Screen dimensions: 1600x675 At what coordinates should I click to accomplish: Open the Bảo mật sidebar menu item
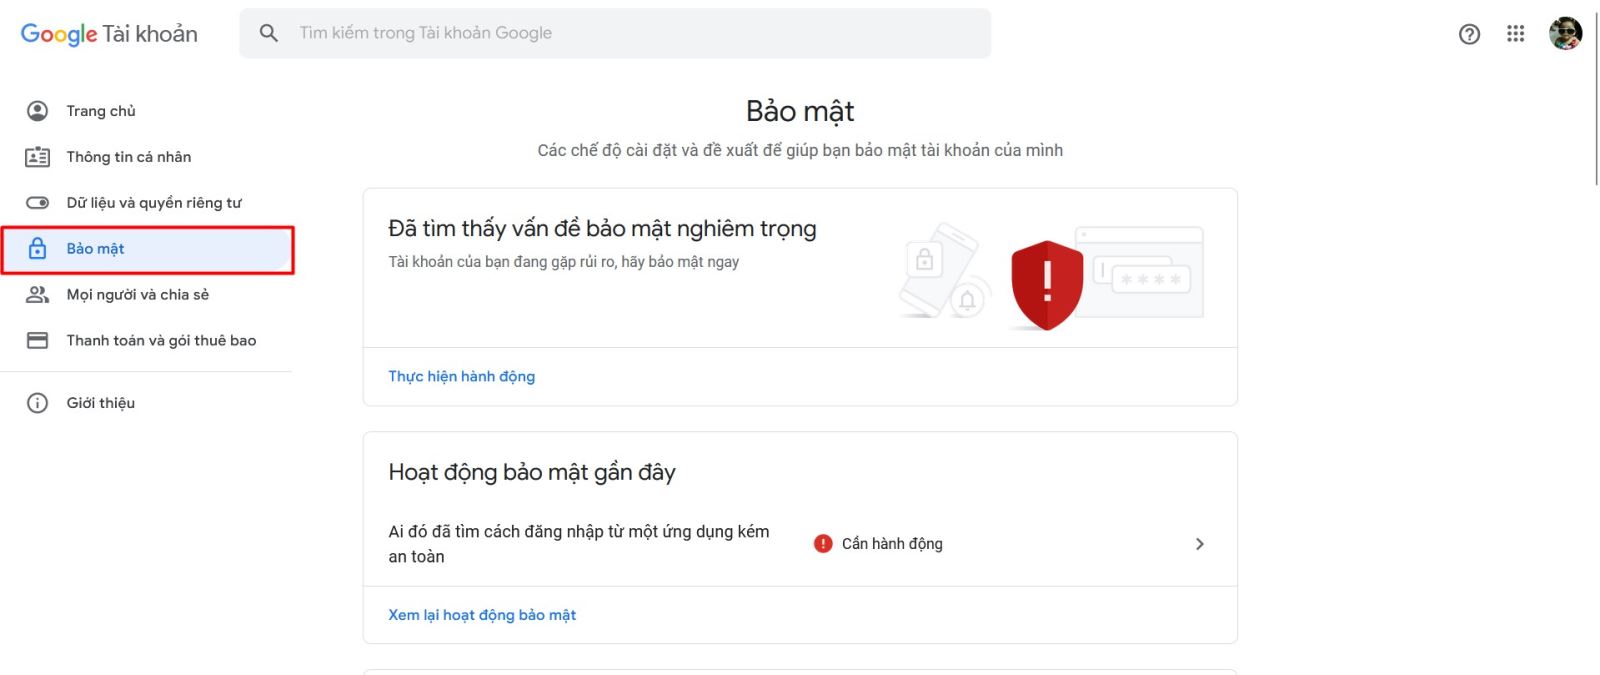pyautogui.click(x=95, y=248)
